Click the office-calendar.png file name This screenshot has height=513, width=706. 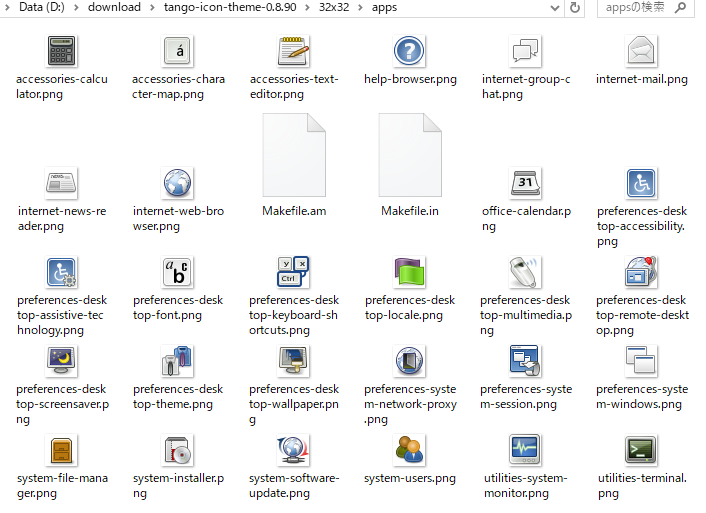(x=526, y=218)
